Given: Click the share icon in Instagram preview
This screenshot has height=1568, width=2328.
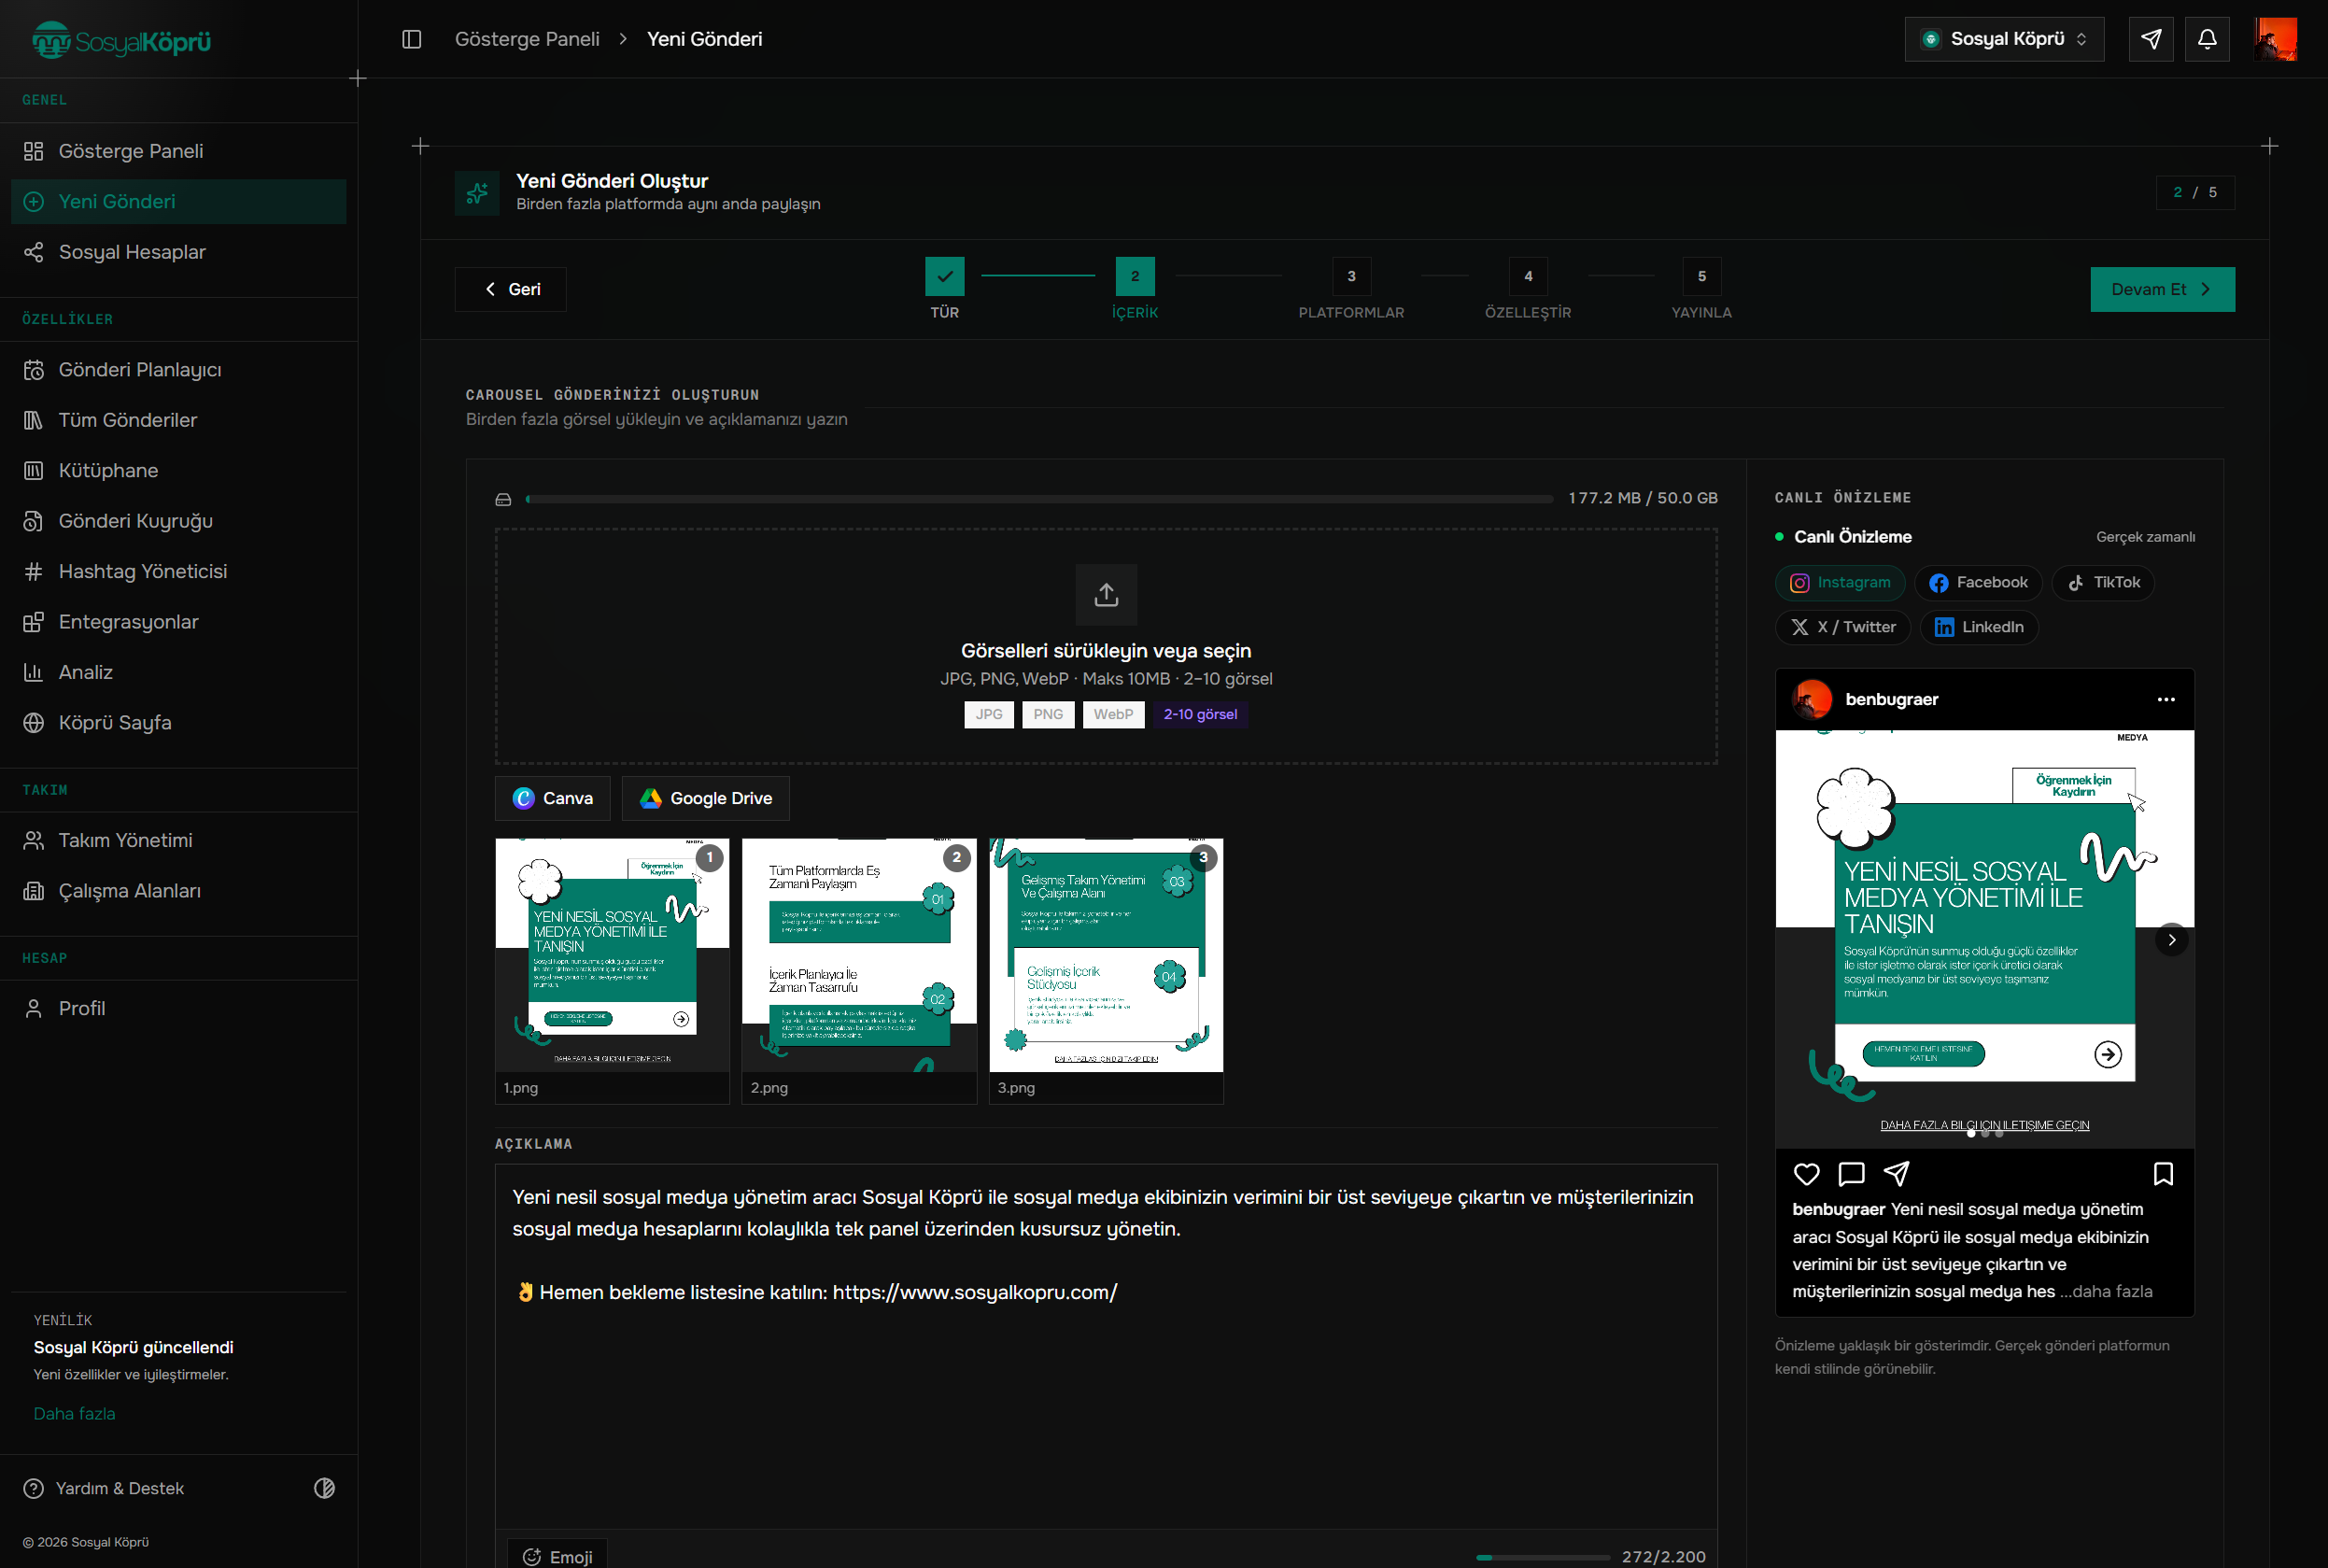Looking at the screenshot, I should (x=1896, y=1174).
